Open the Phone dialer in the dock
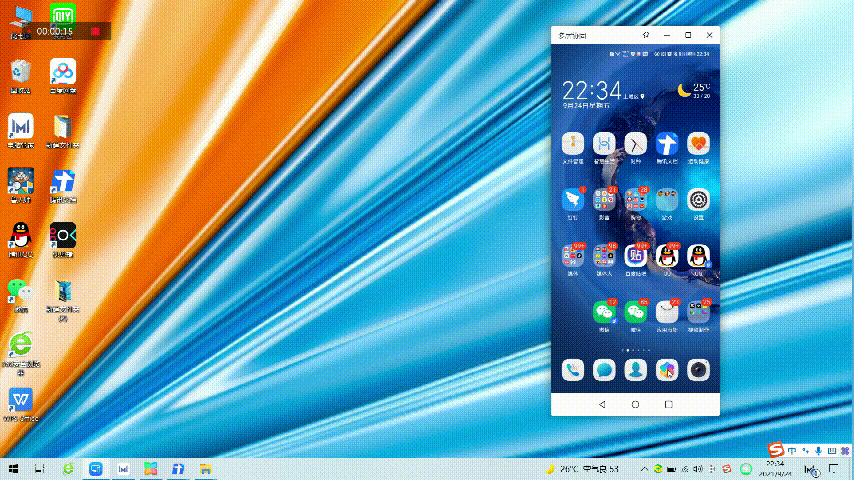 [x=572, y=370]
